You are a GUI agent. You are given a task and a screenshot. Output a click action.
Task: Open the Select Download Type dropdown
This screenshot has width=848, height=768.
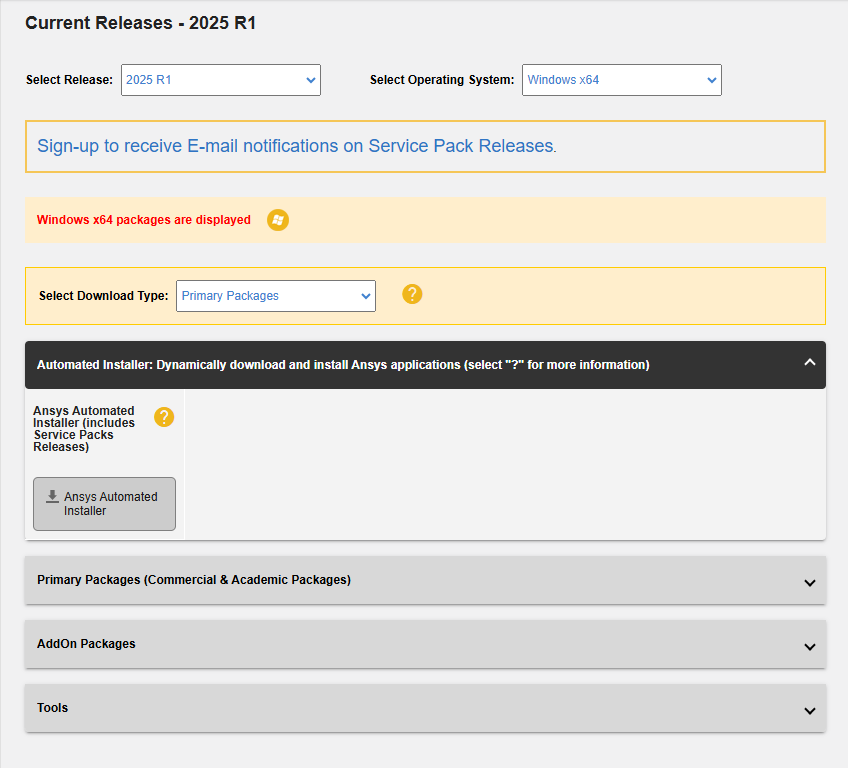point(276,296)
